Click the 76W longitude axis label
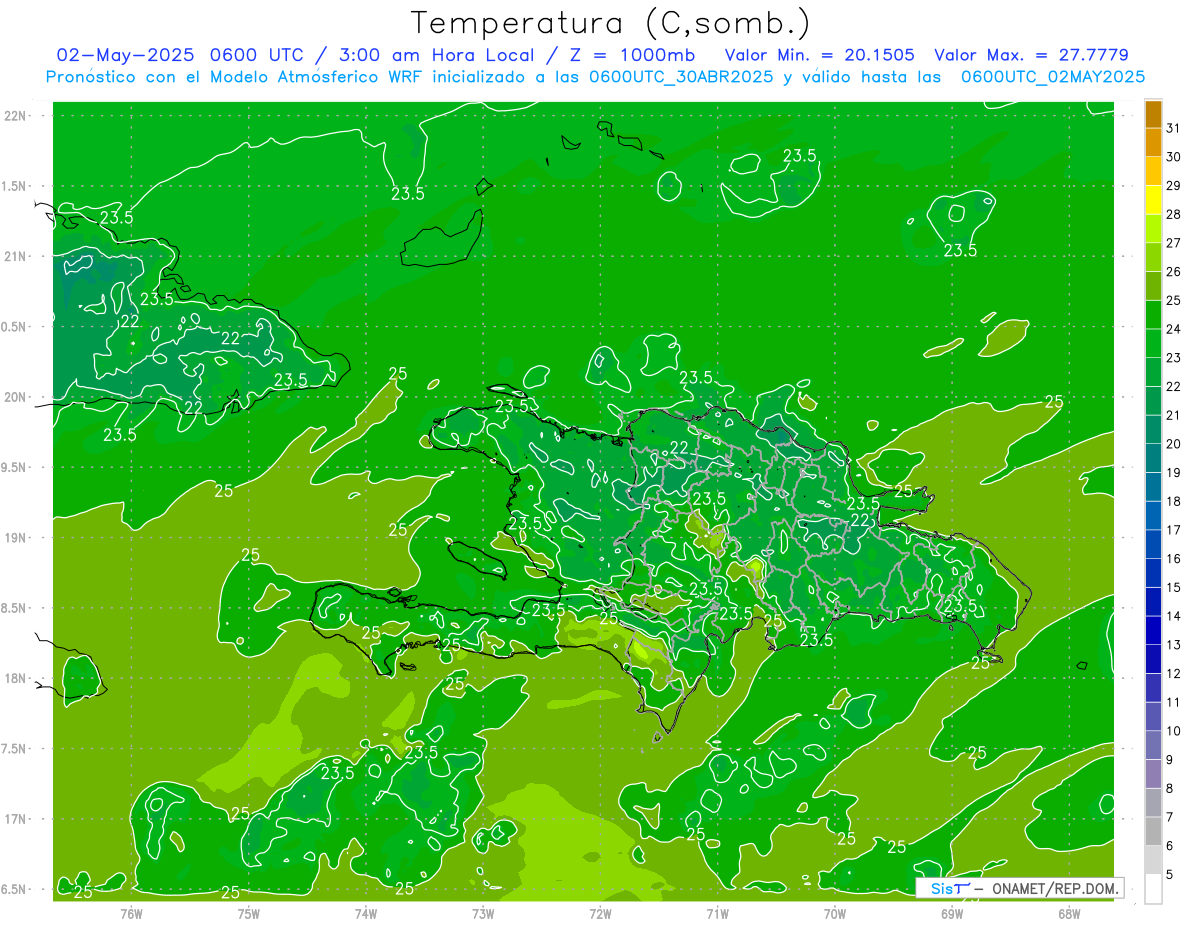The image size is (1200, 927). 131,913
